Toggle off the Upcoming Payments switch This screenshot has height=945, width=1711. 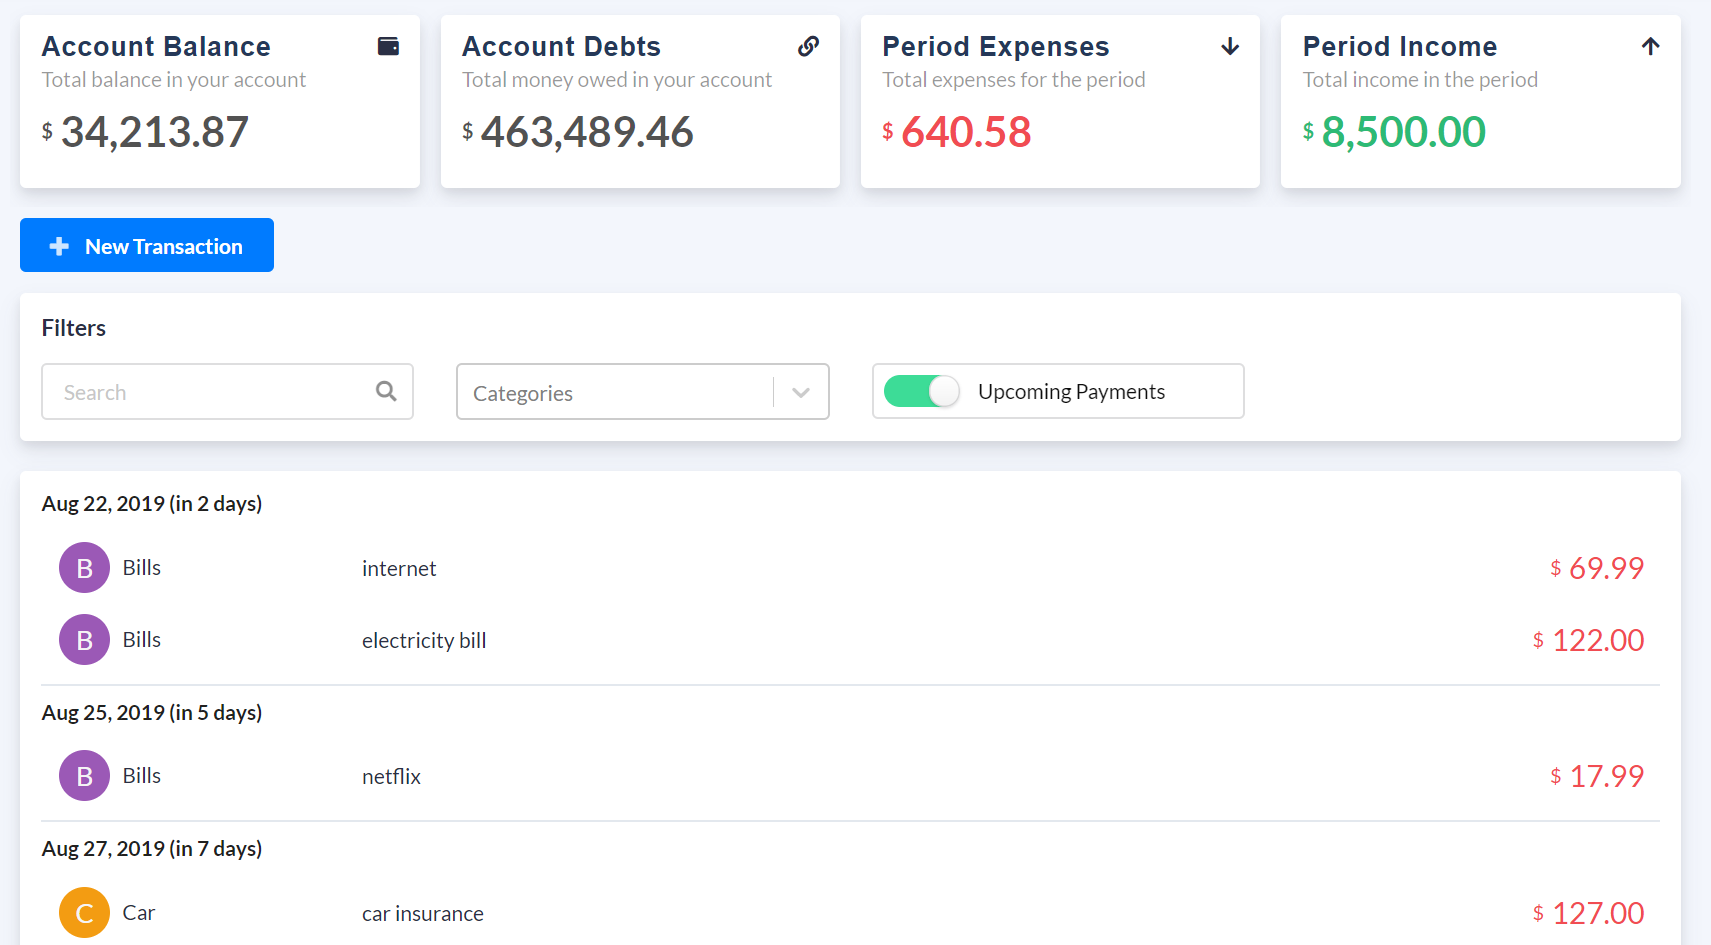(x=919, y=391)
